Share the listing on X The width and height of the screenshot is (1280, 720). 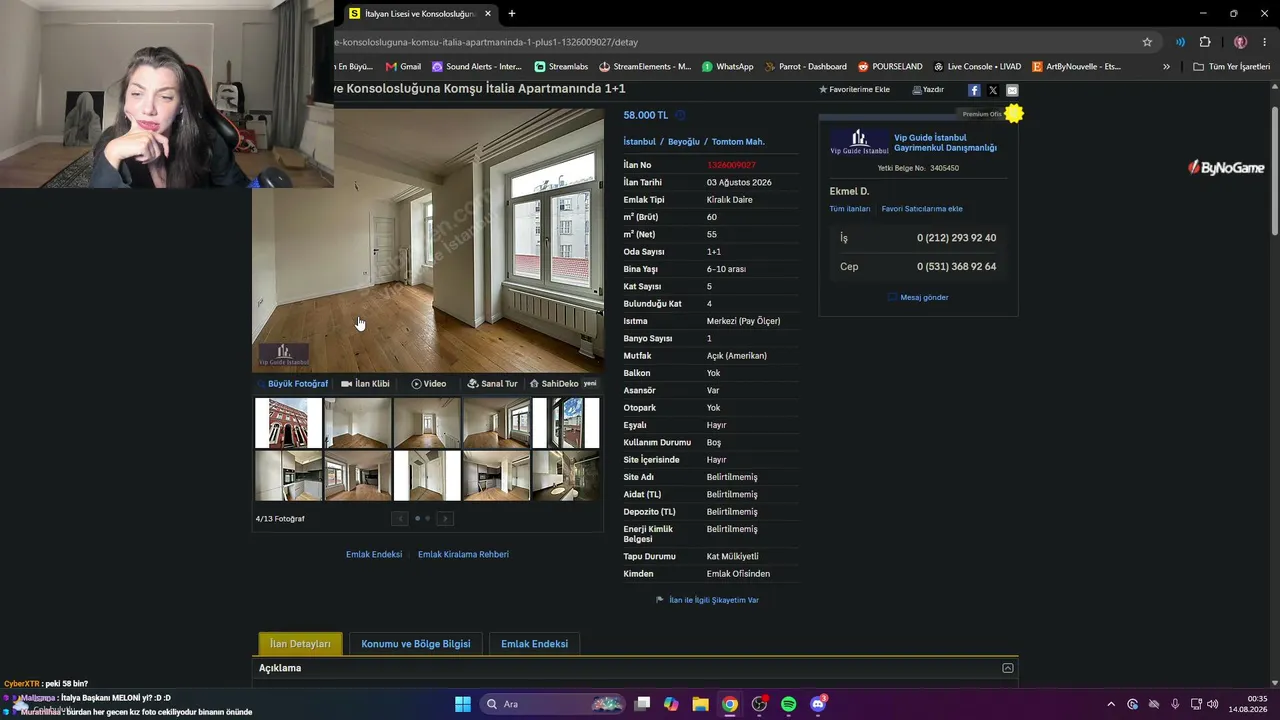pos(993,90)
